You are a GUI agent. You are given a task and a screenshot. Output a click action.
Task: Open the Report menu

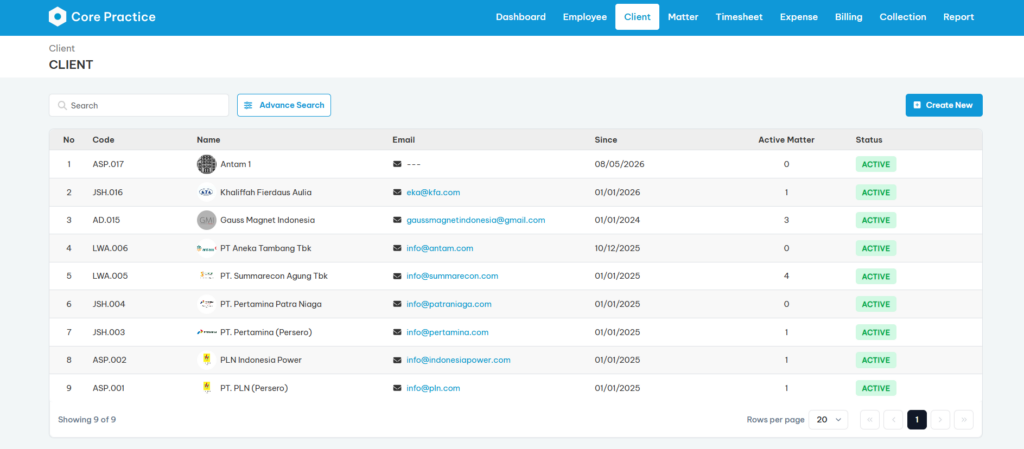coord(958,17)
